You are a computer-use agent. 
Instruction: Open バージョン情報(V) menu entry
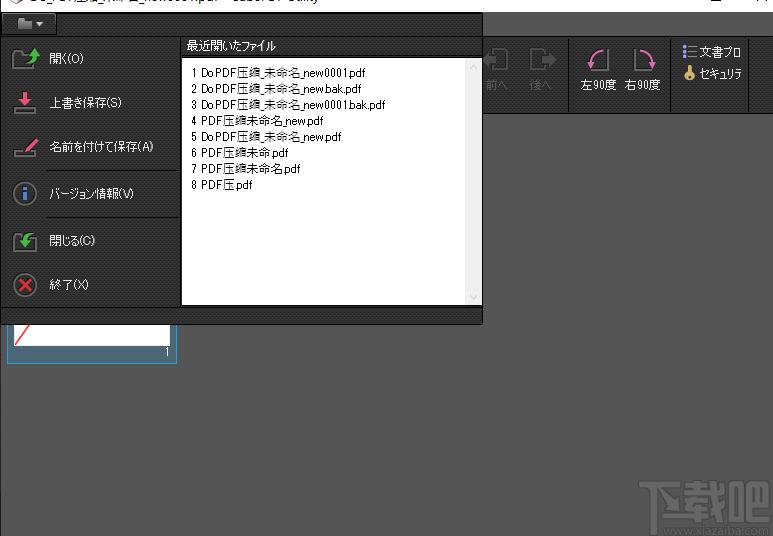coord(91,193)
